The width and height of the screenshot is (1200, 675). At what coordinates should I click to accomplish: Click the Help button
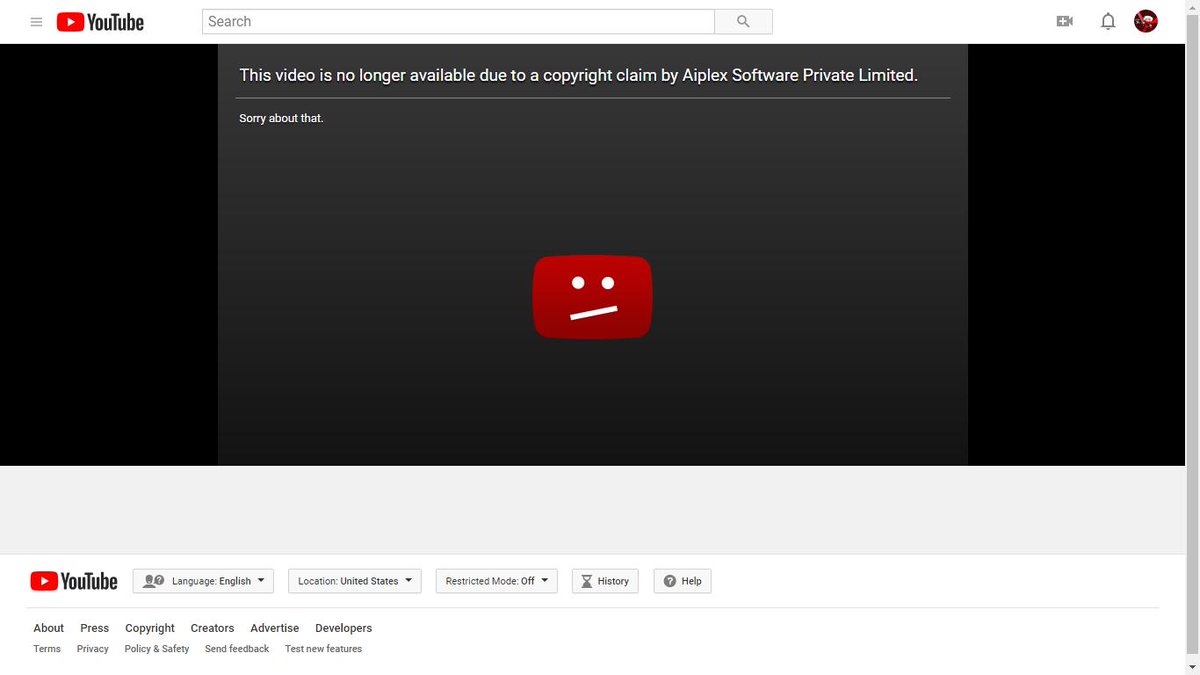(x=682, y=581)
